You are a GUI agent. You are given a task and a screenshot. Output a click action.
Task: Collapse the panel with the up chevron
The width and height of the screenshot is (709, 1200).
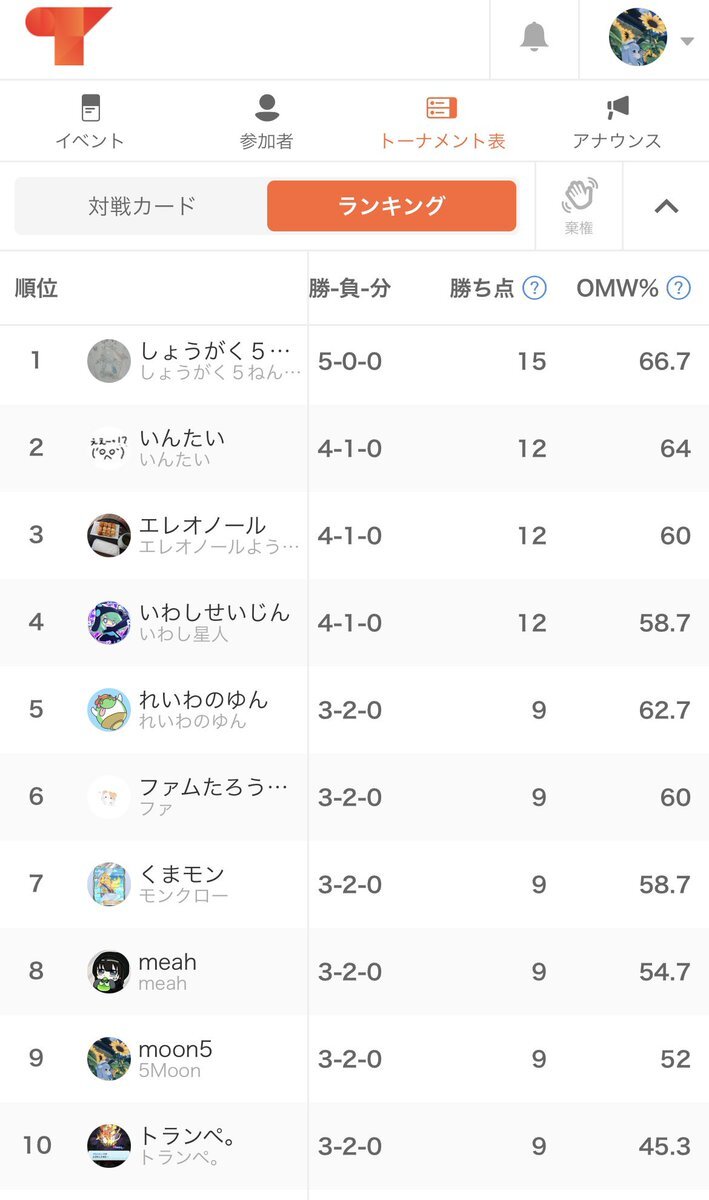666,206
